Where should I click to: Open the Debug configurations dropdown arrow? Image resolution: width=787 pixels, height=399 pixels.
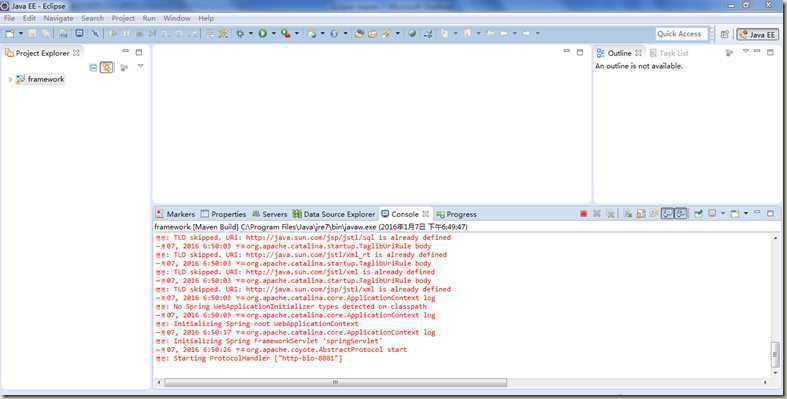point(250,34)
